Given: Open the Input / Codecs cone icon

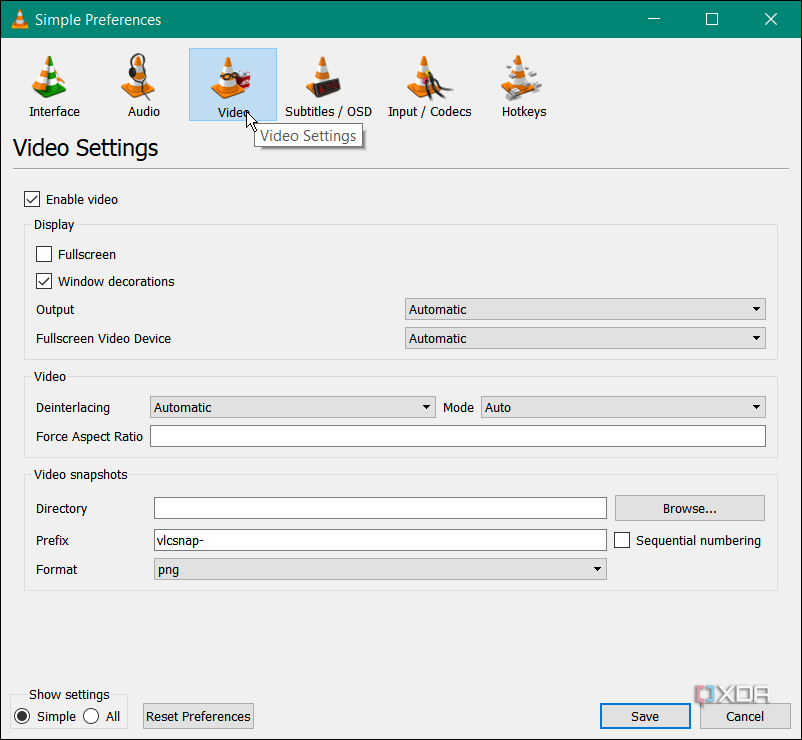Looking at the screenshot, I should click(428, 78).
